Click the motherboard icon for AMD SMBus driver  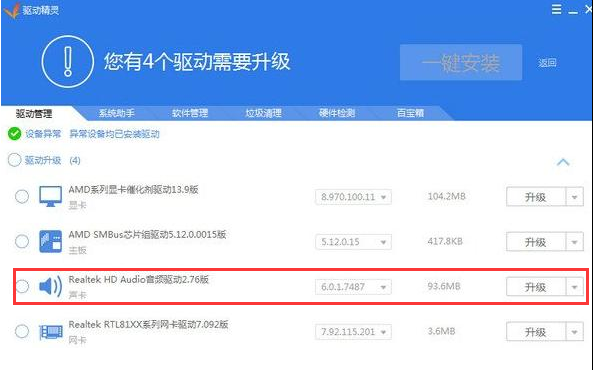(x=50, y=241)
